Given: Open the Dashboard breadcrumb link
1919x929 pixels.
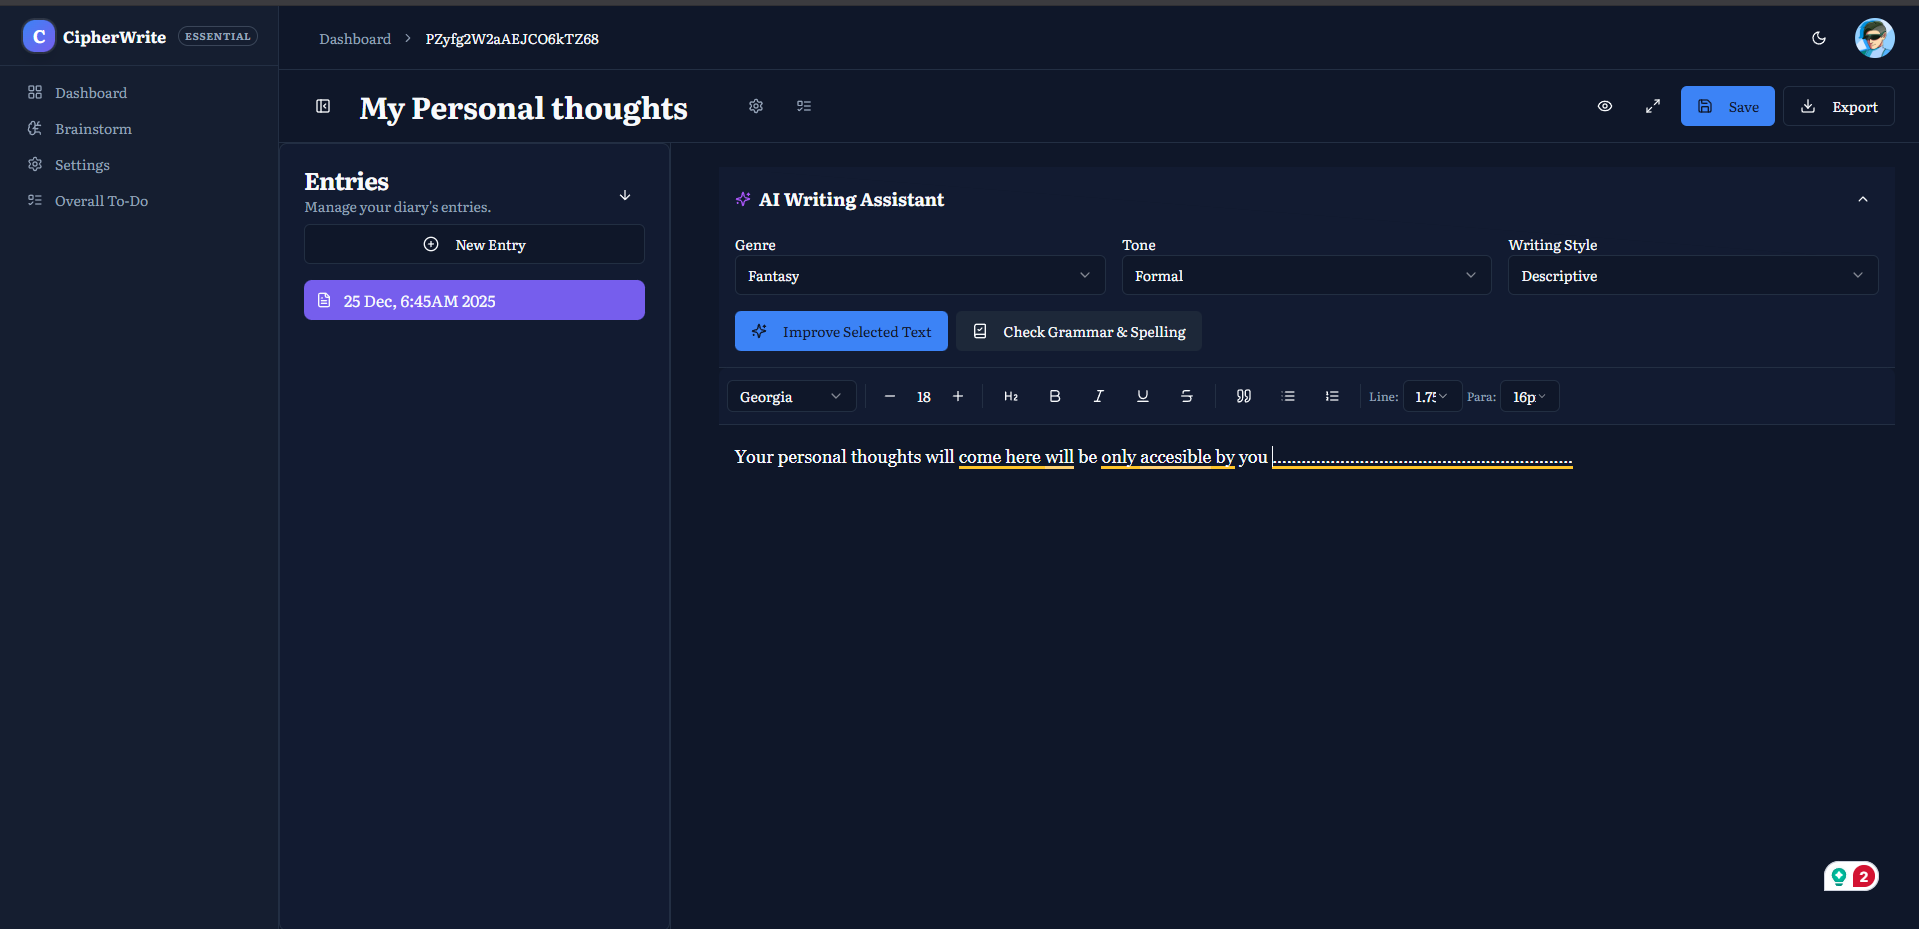Looking at the screenshot, I should click(x=355, y=38).
